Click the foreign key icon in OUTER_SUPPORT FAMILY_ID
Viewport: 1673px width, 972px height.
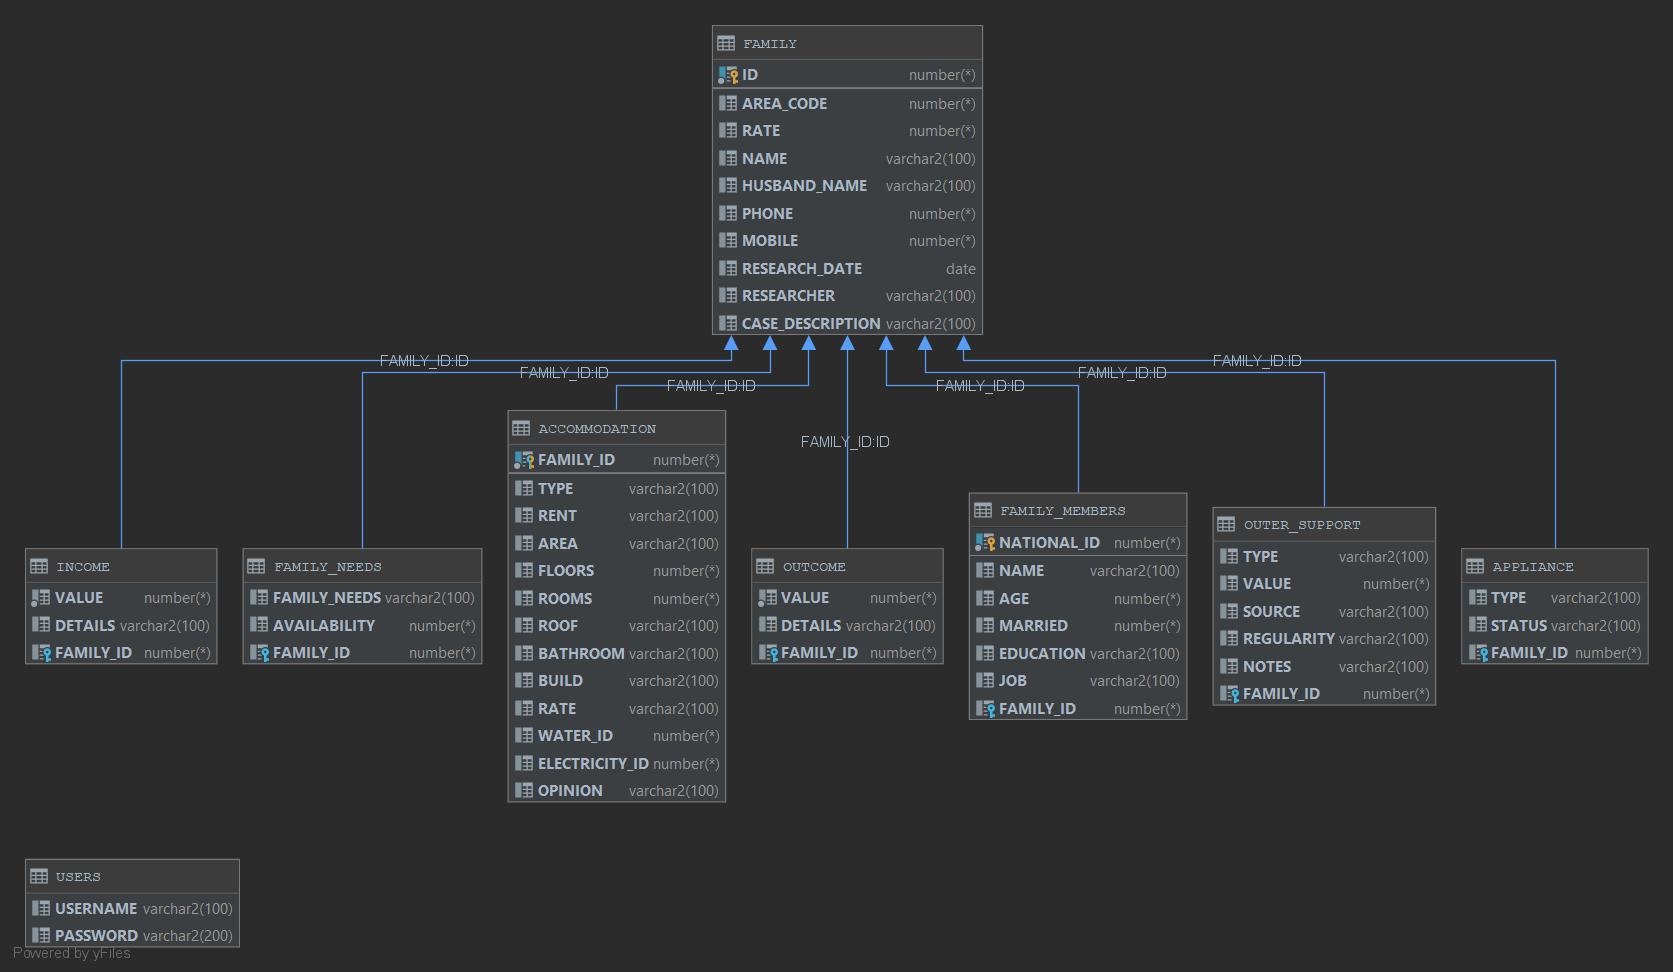click(1229, 694)
